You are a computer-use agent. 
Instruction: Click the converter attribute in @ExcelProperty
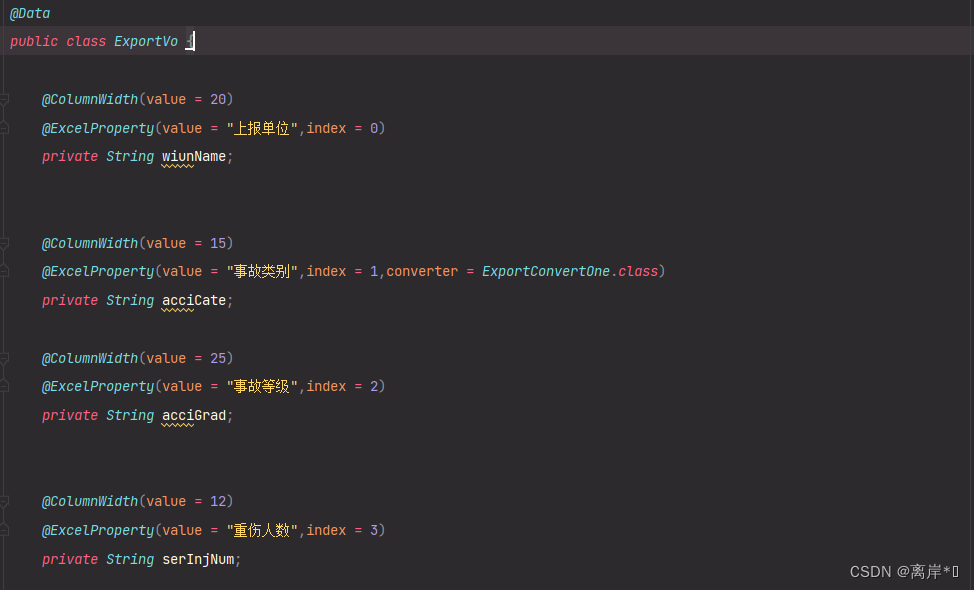[422, 271]
